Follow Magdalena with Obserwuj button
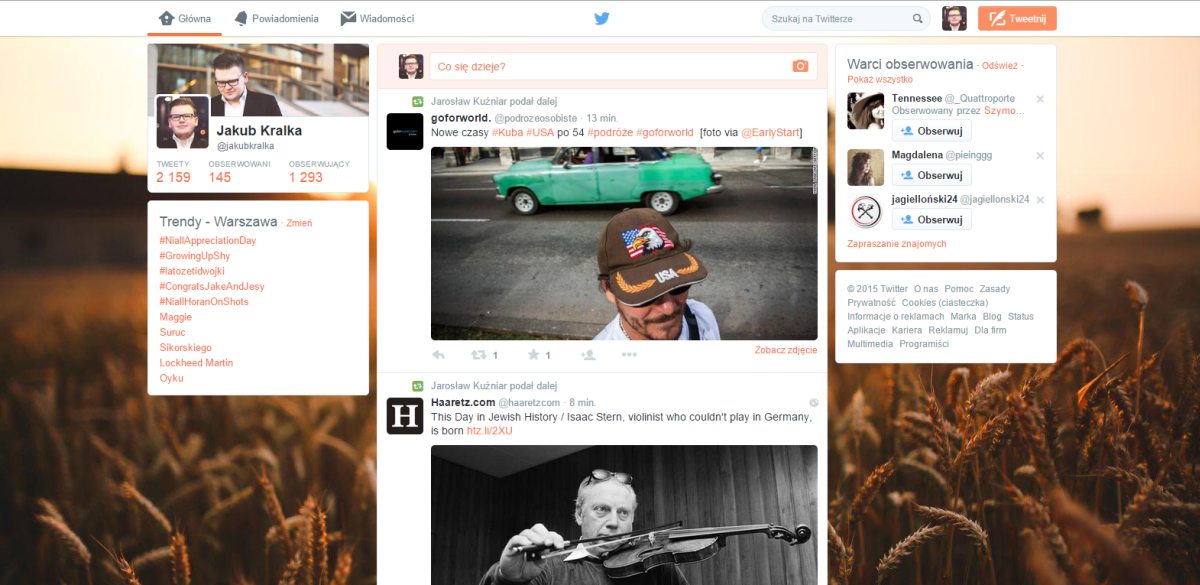Screen dimensions: 1200x585 point(932,175)
